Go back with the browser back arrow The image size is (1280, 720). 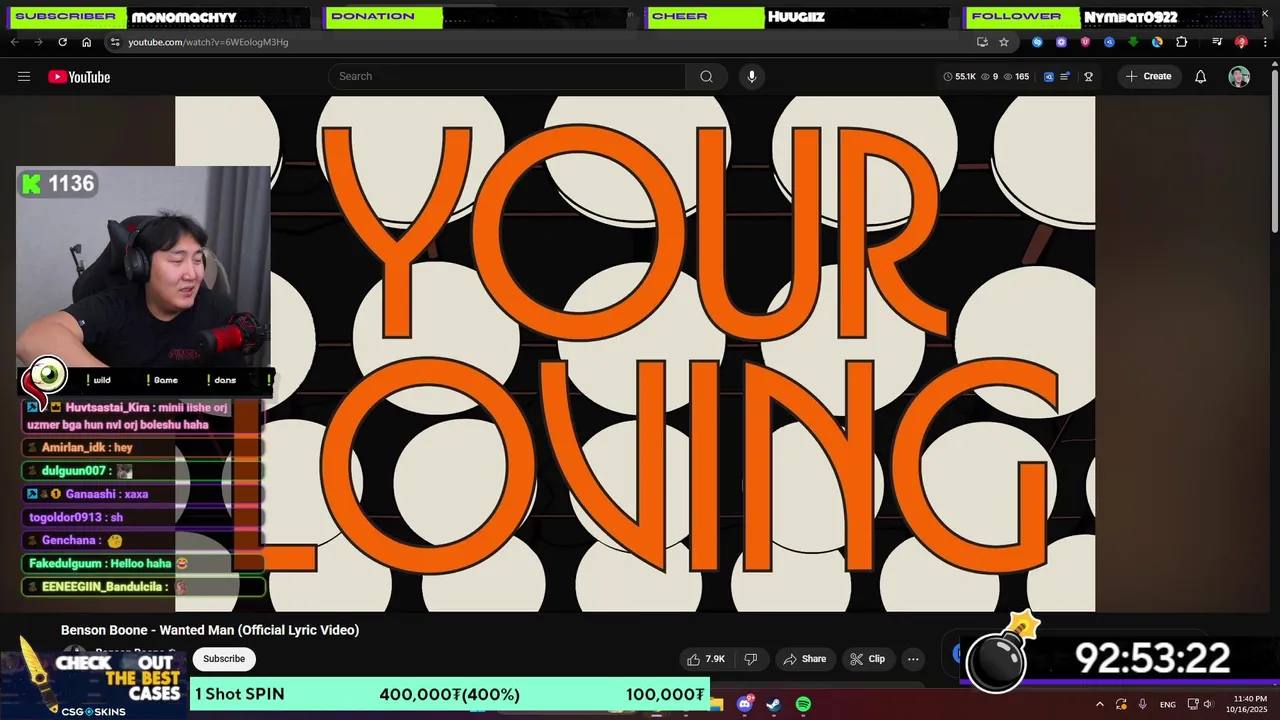pos(14,42)
